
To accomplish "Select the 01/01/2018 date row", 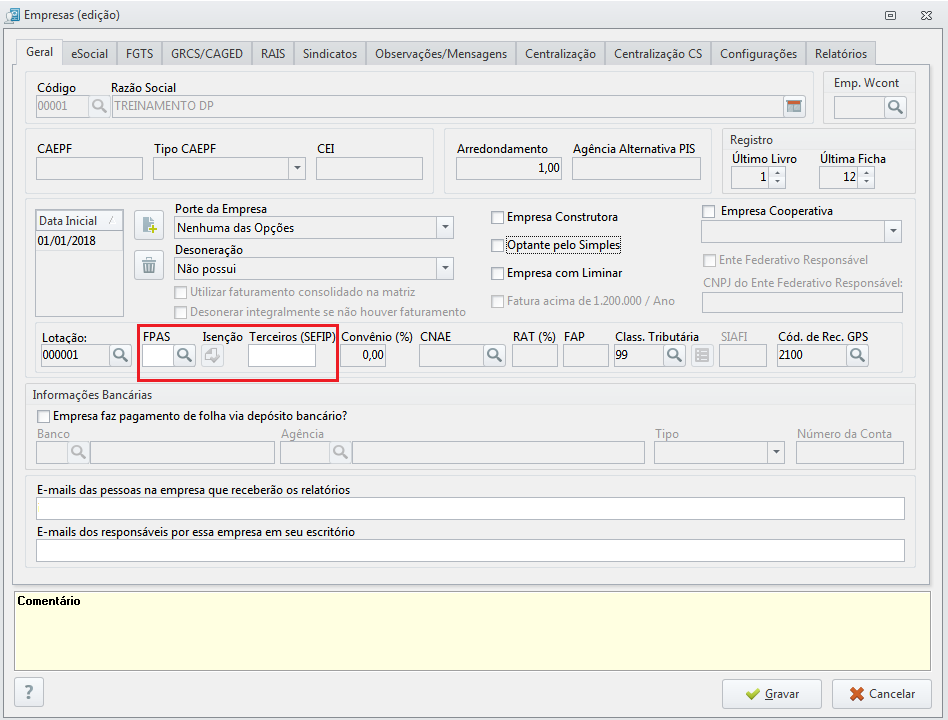I will pos(79,241).
